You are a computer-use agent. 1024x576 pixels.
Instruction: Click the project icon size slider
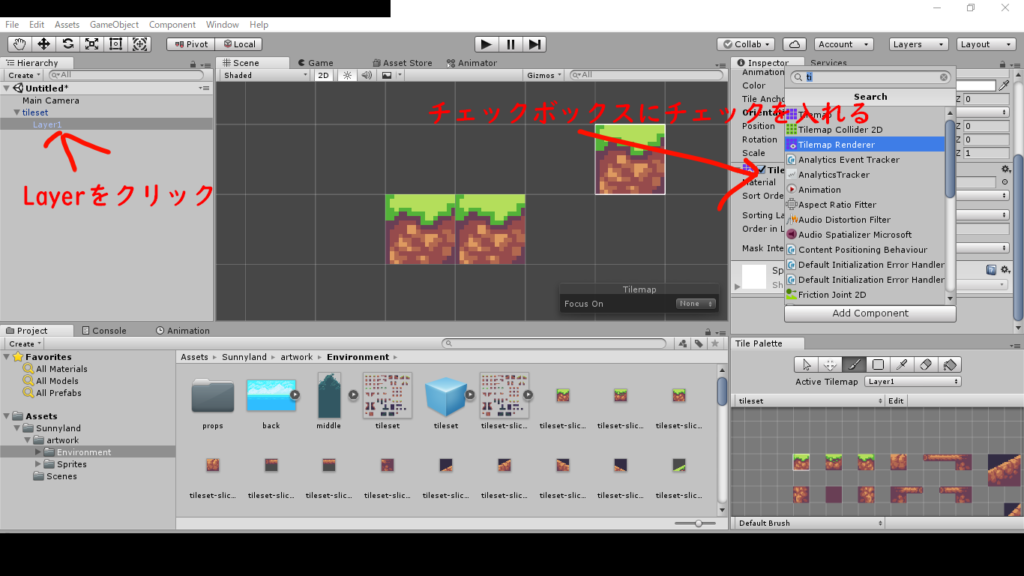click(697, 523)
